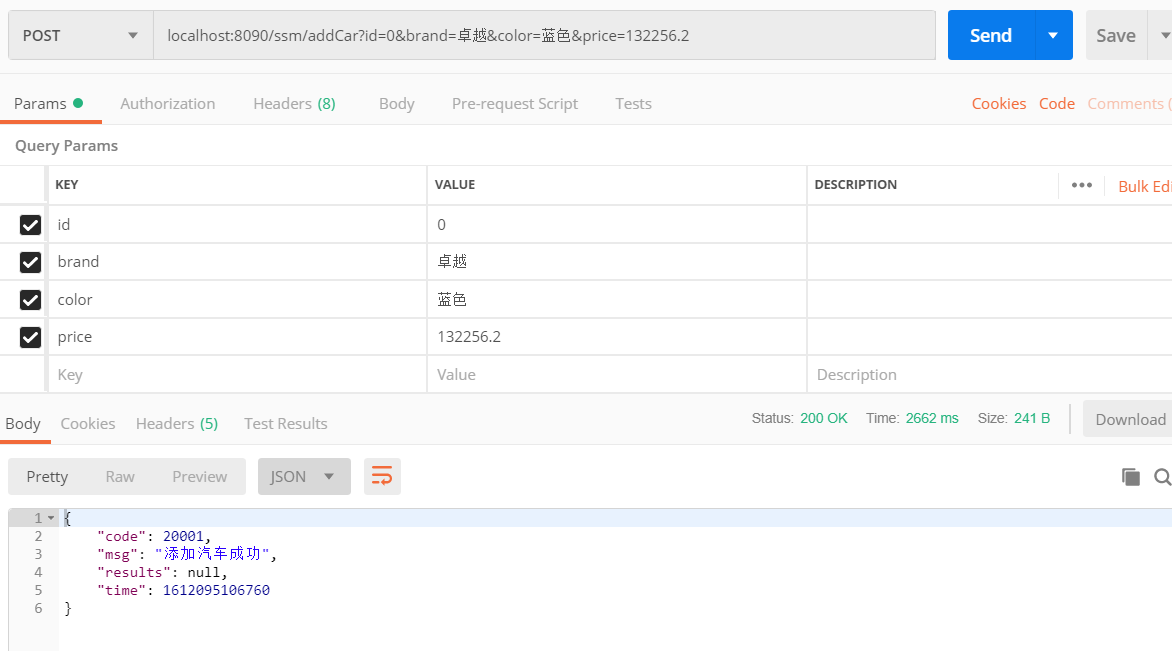Image resolution: width=1172 pixels, height=651 pixels.
Task: Open search in response body
Action: pos(1162,477)
